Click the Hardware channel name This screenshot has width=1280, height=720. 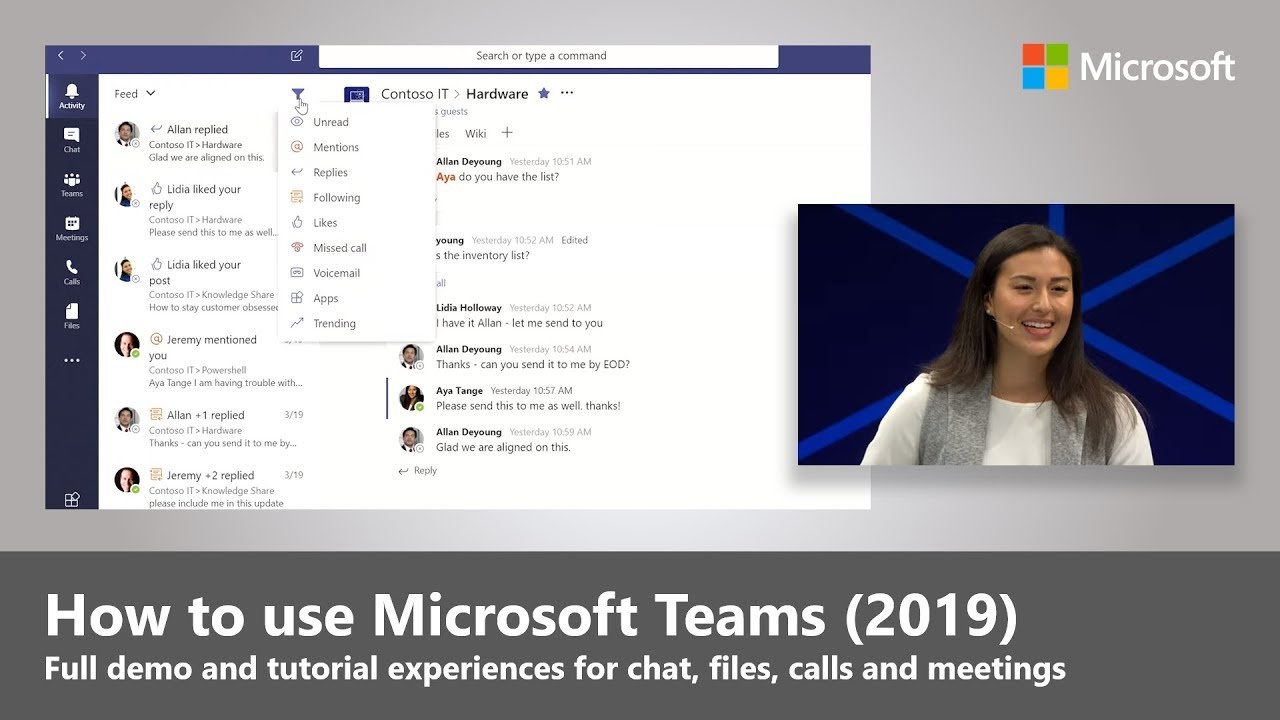coord(497,94)
